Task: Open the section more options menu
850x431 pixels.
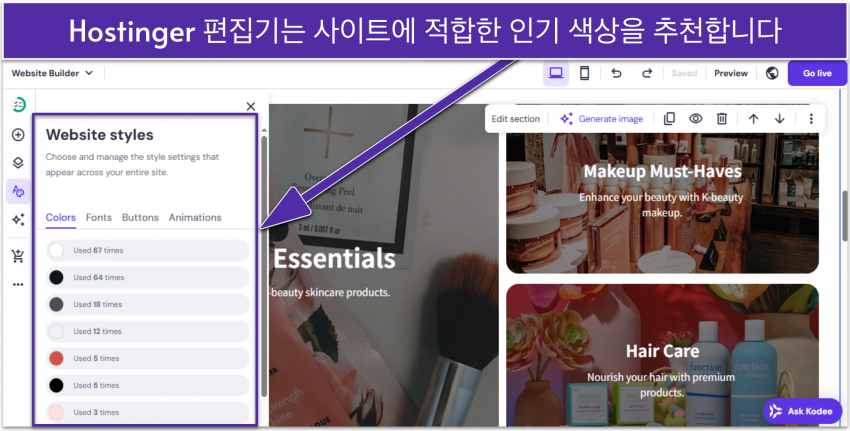Action: [x=811, y=119]
